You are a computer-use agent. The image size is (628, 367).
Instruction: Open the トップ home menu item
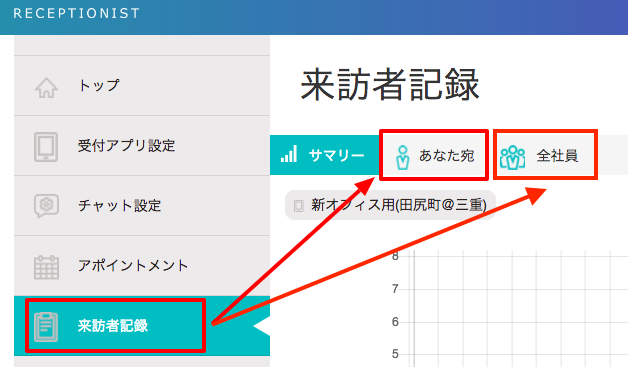click(142, 86)
